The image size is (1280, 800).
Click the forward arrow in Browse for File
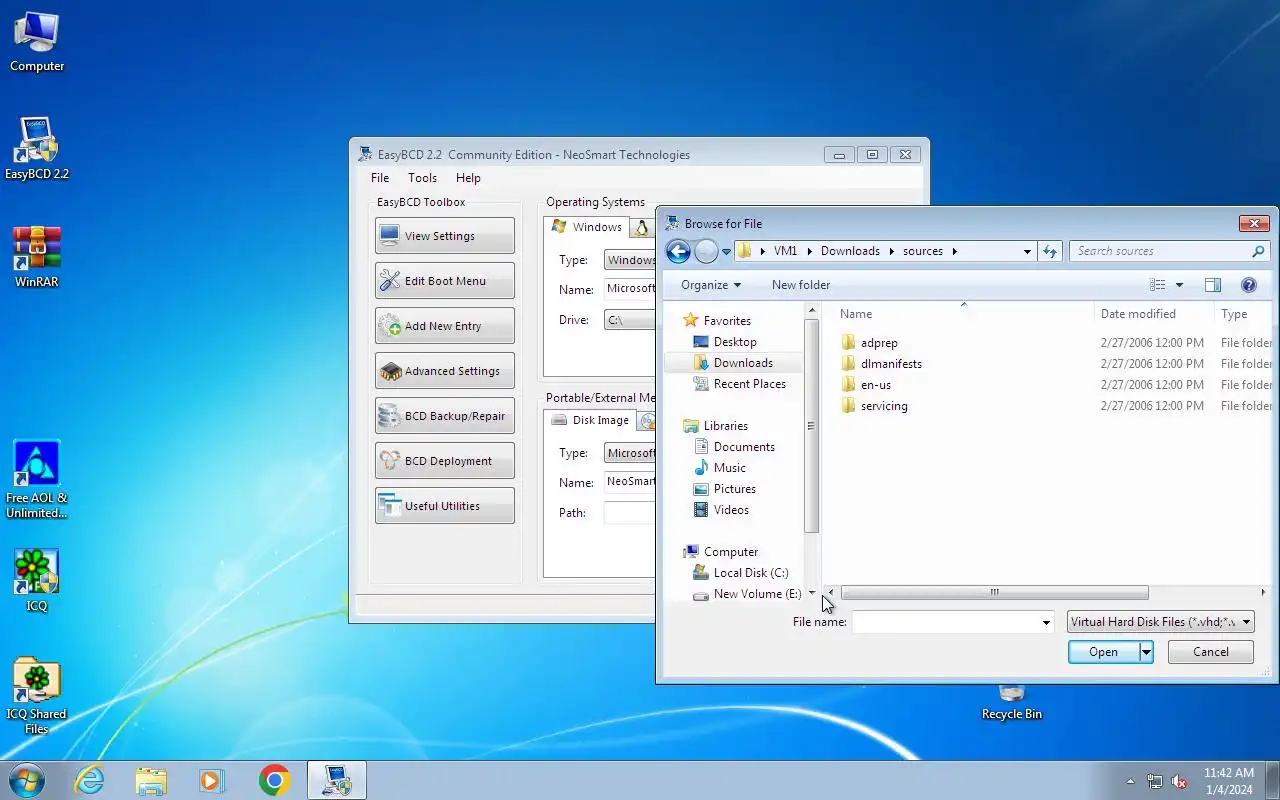point(706,252)
